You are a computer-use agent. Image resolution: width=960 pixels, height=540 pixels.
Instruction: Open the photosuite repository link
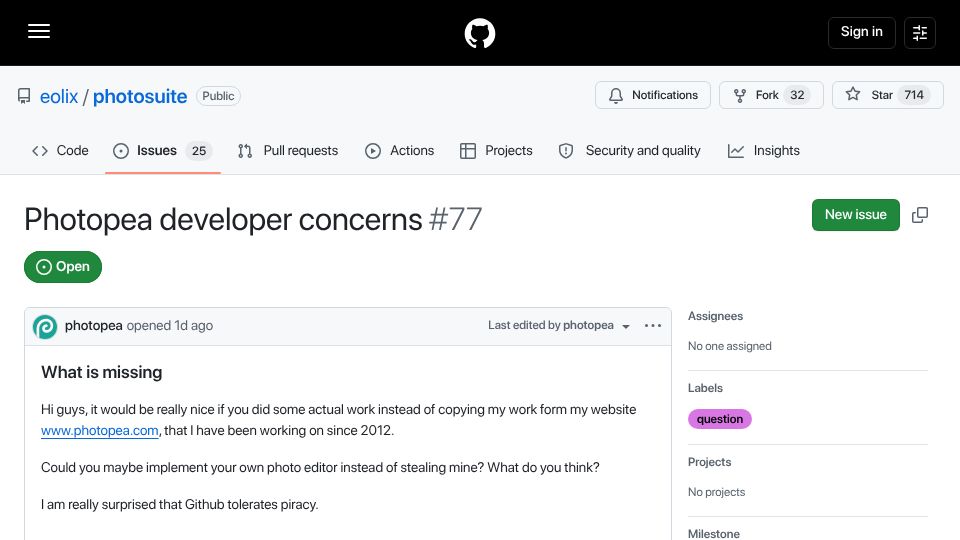click(x=140, y=96)
